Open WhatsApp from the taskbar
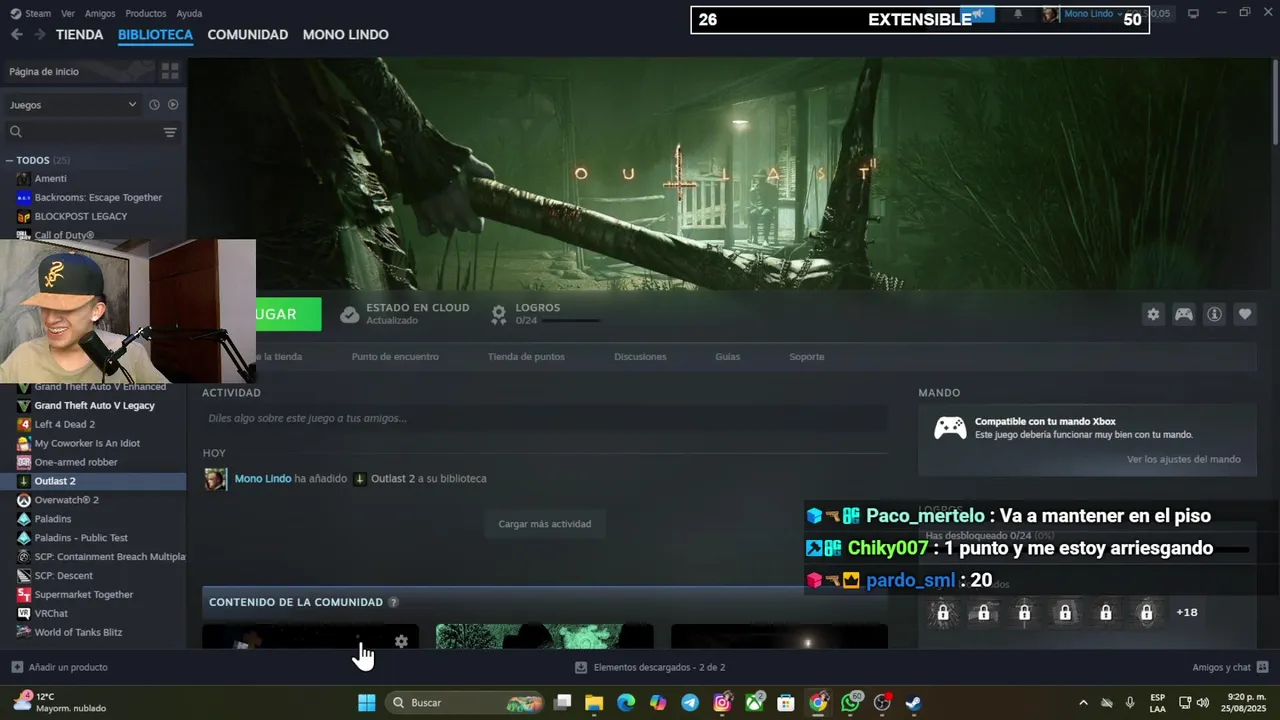The height and width of the screenshot is (720, 1280). [851, 702]
